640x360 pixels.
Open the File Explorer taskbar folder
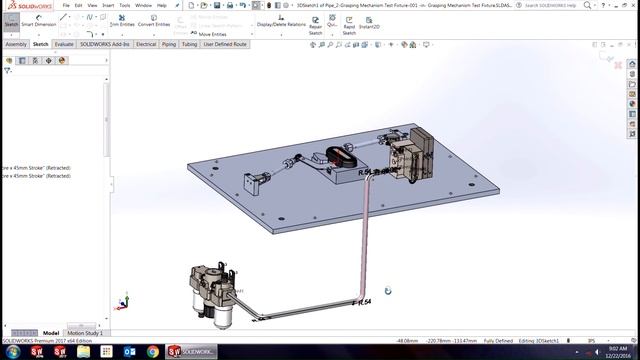[83, 351]
